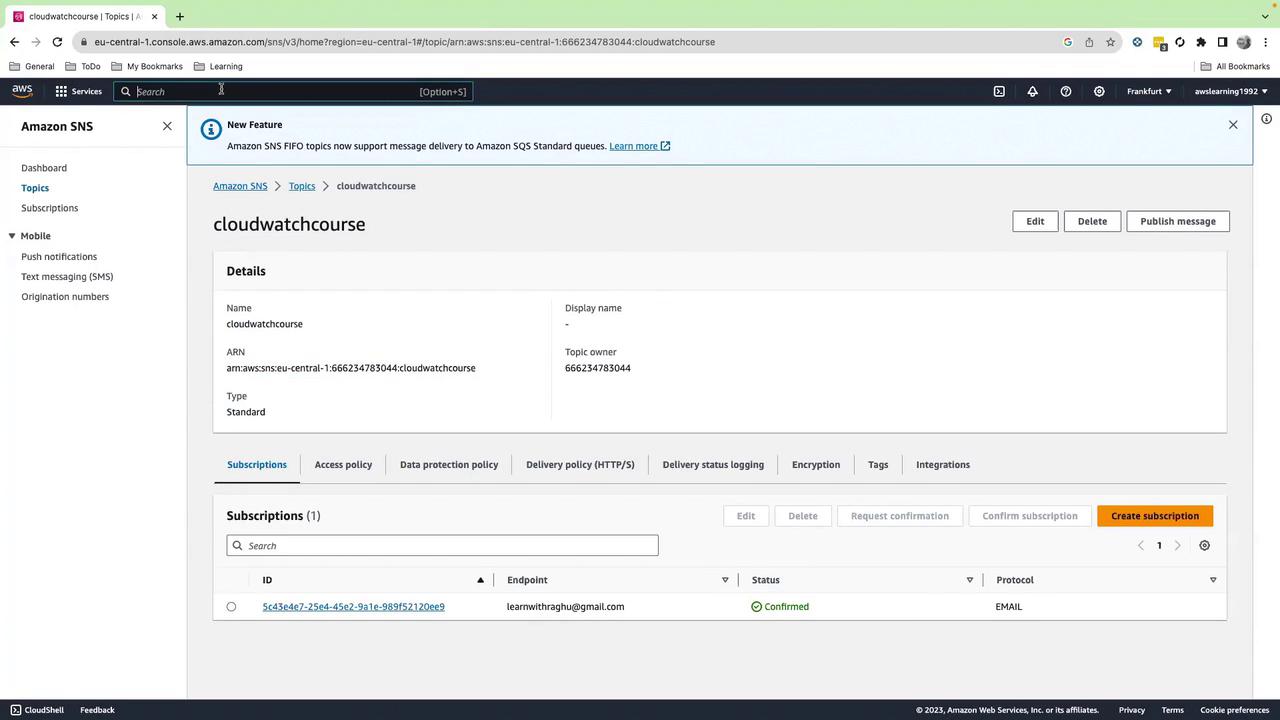Screen dimensions: 1280x720
Task: Go to the AWS console home logo
Action: tap(22, 91)
